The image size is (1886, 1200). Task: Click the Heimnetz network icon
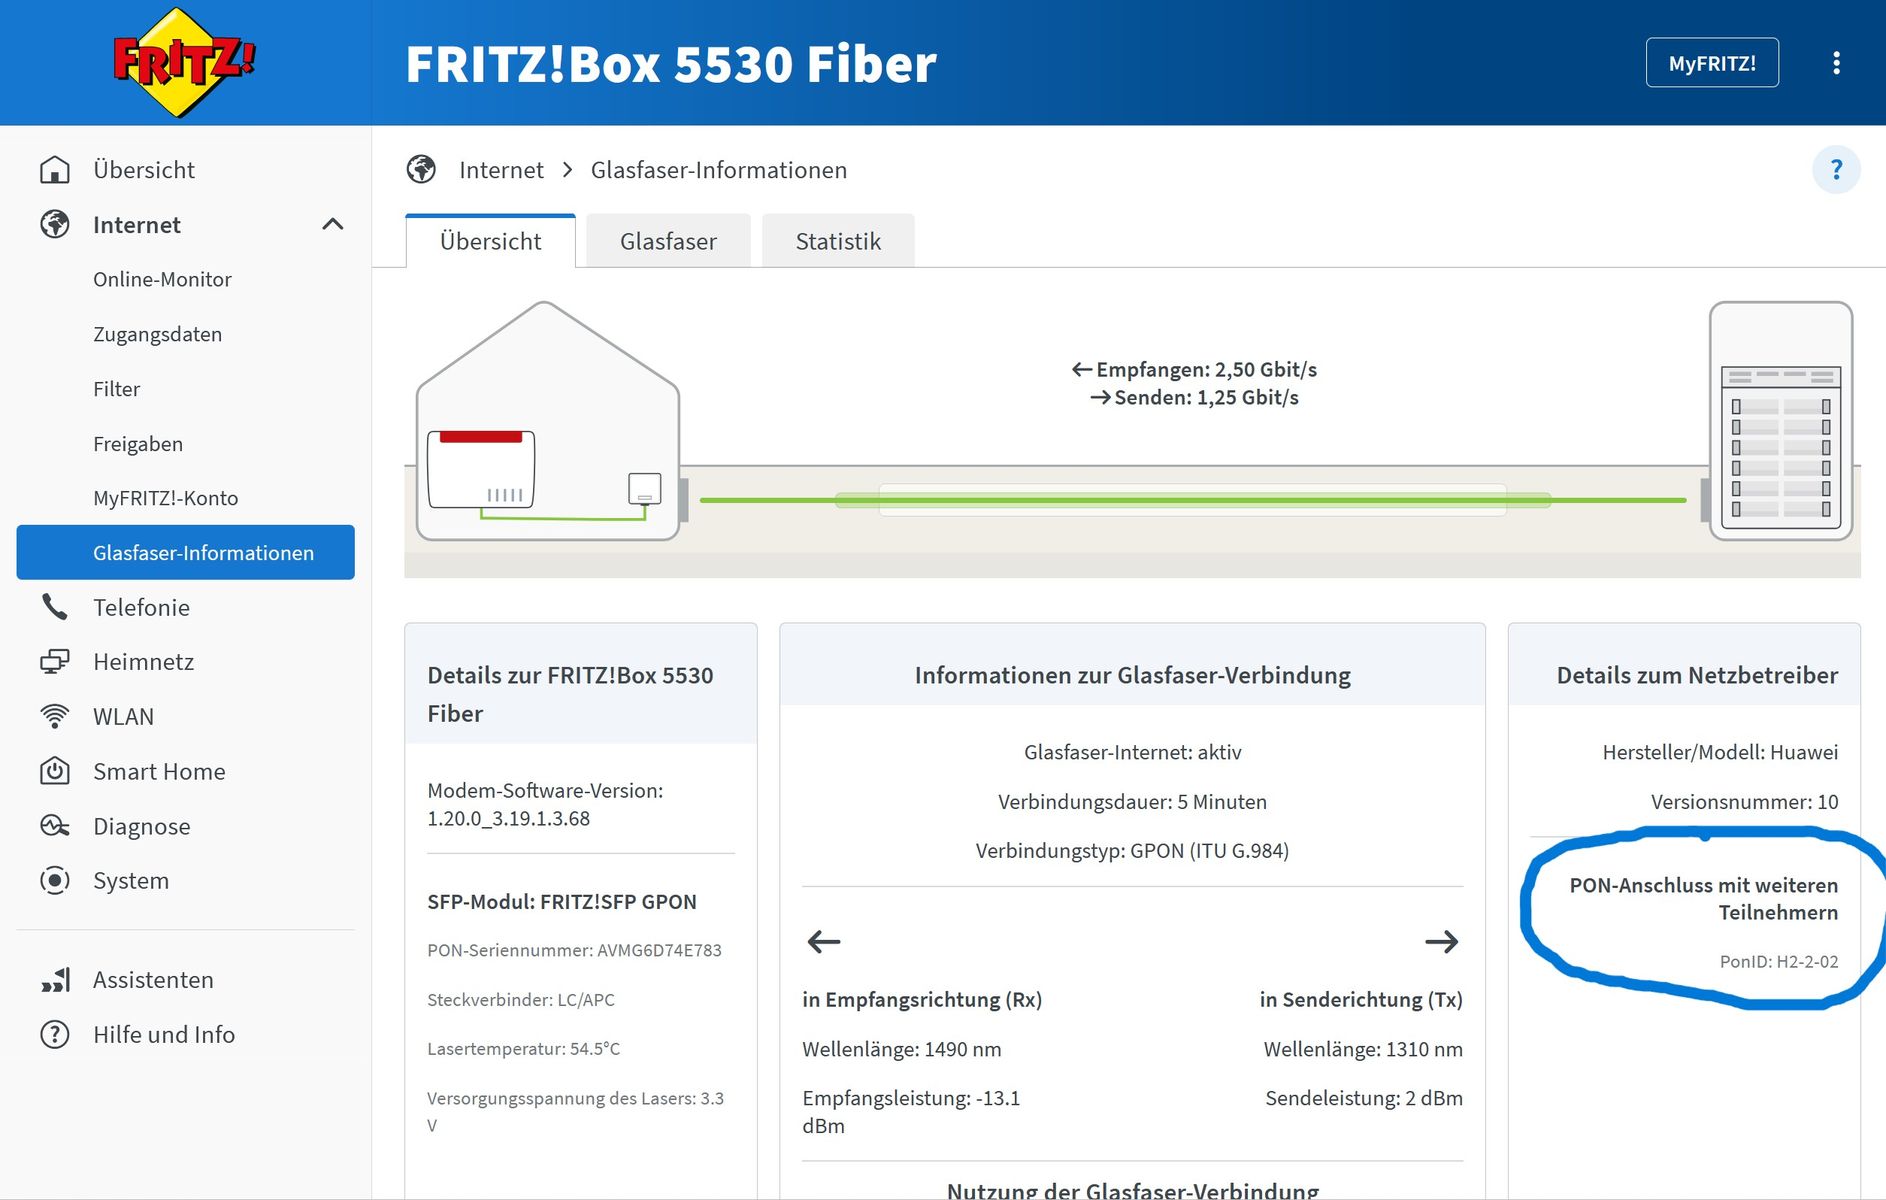tap(55, 662)
